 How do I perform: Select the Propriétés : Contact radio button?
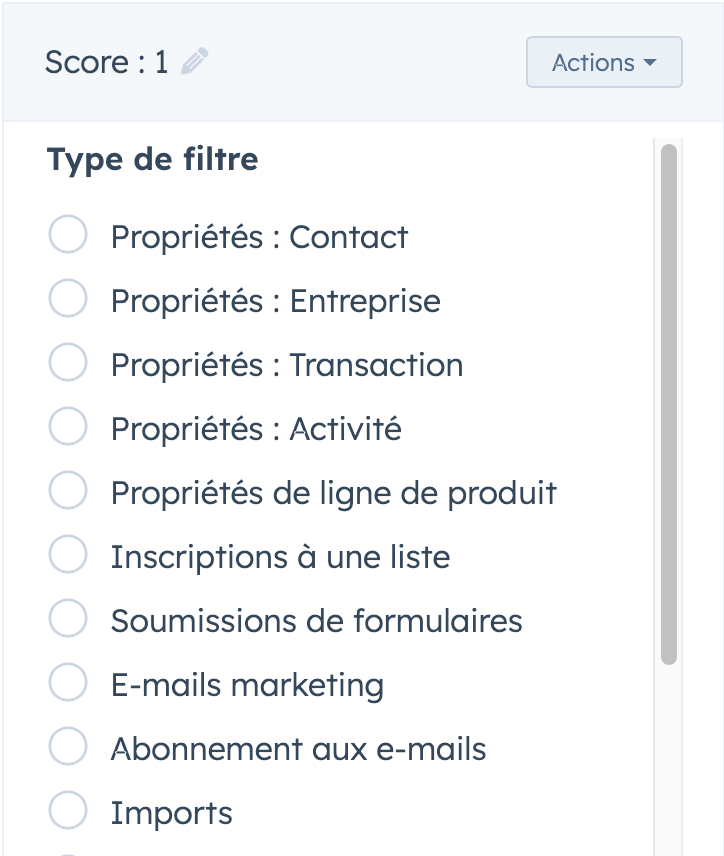[x=68, y=234]
